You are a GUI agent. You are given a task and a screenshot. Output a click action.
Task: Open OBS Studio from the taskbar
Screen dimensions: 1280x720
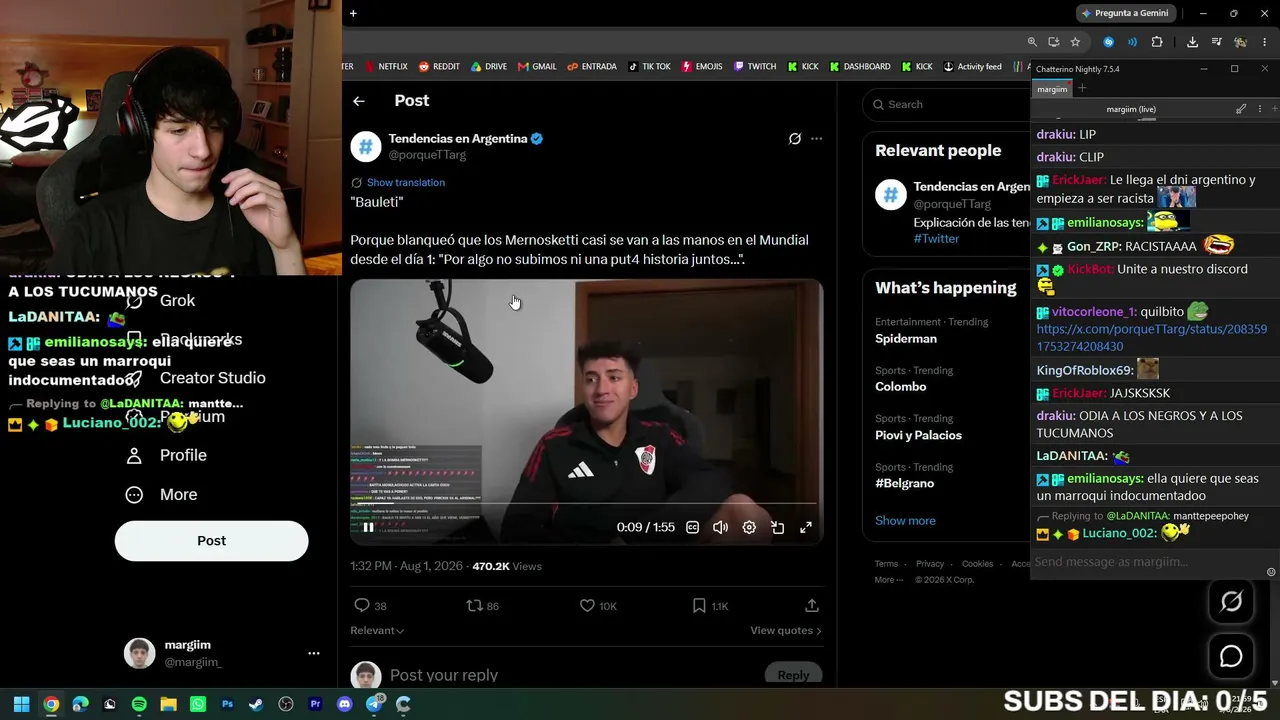coord(286,704)
